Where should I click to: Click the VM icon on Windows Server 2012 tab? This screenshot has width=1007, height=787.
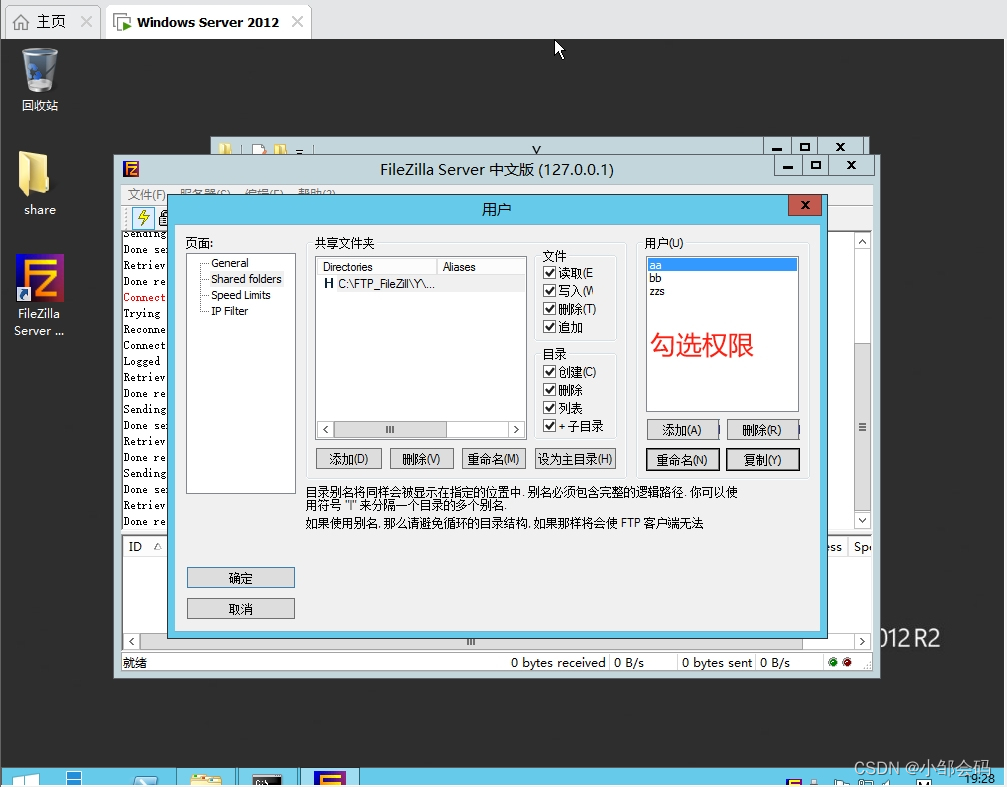122,22
